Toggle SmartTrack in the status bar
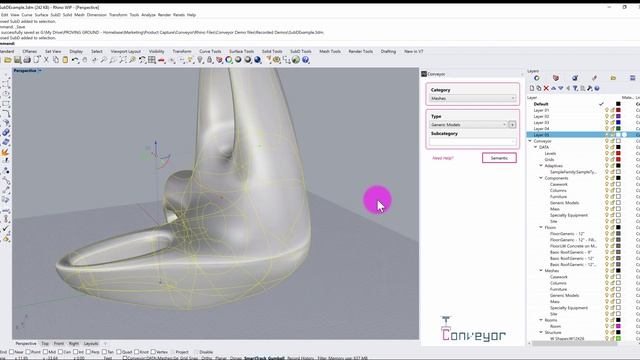 256,358
